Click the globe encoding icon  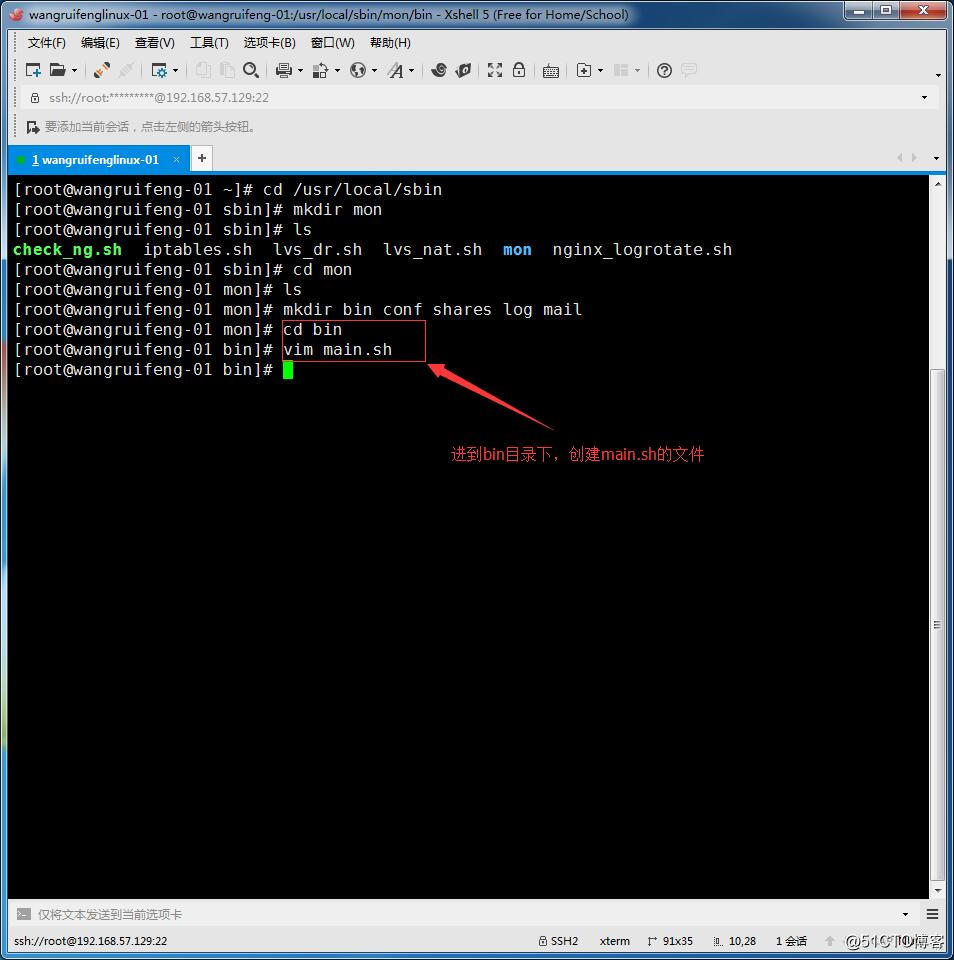(x=358, y=70)
